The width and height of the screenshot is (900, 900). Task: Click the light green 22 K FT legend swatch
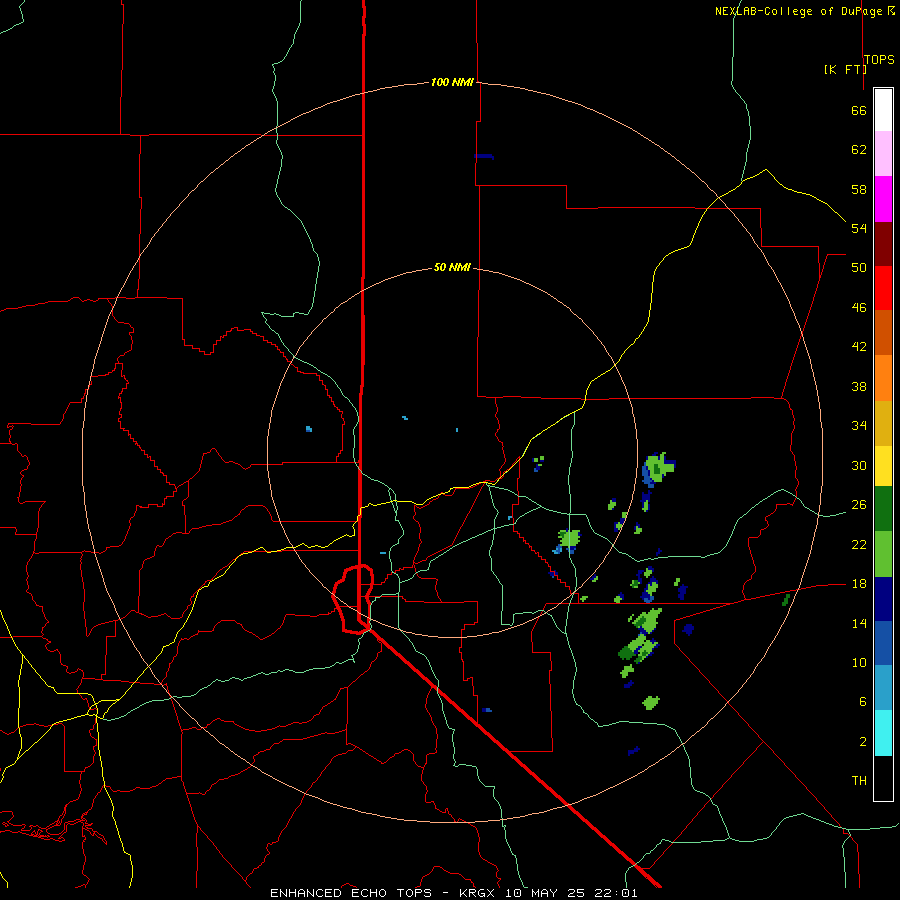pos(883,554)
